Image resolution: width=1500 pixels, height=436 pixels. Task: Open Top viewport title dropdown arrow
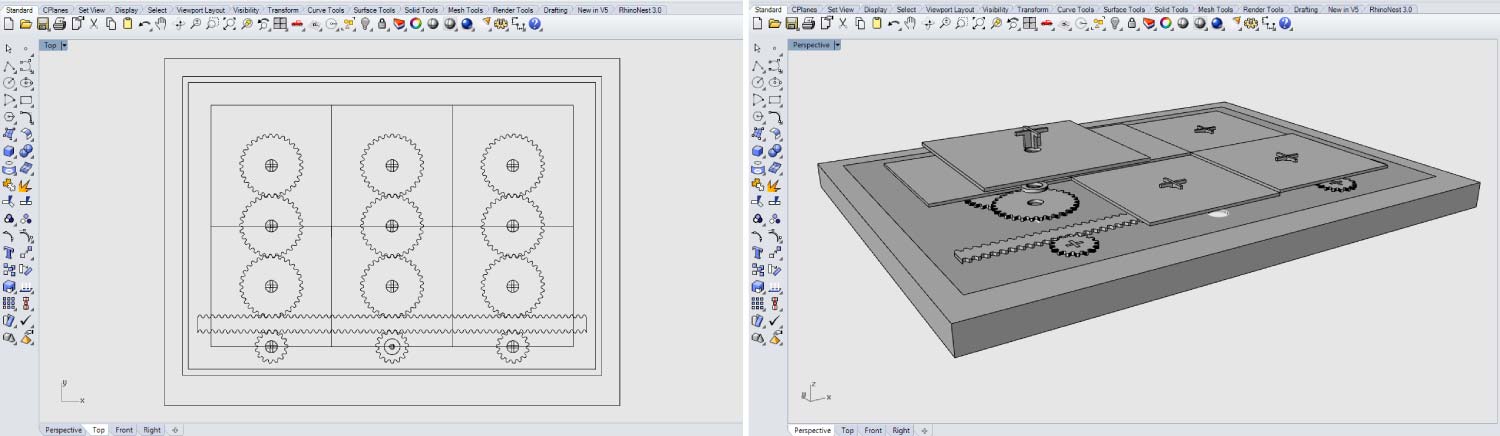click(65, 45)
